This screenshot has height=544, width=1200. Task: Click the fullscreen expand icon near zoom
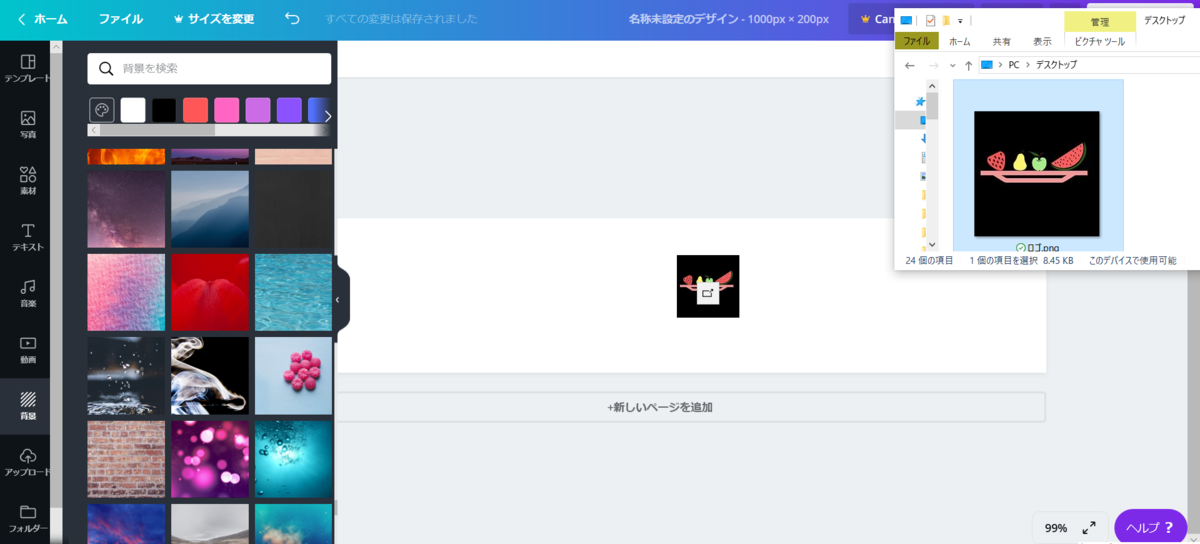[1089, 527]
